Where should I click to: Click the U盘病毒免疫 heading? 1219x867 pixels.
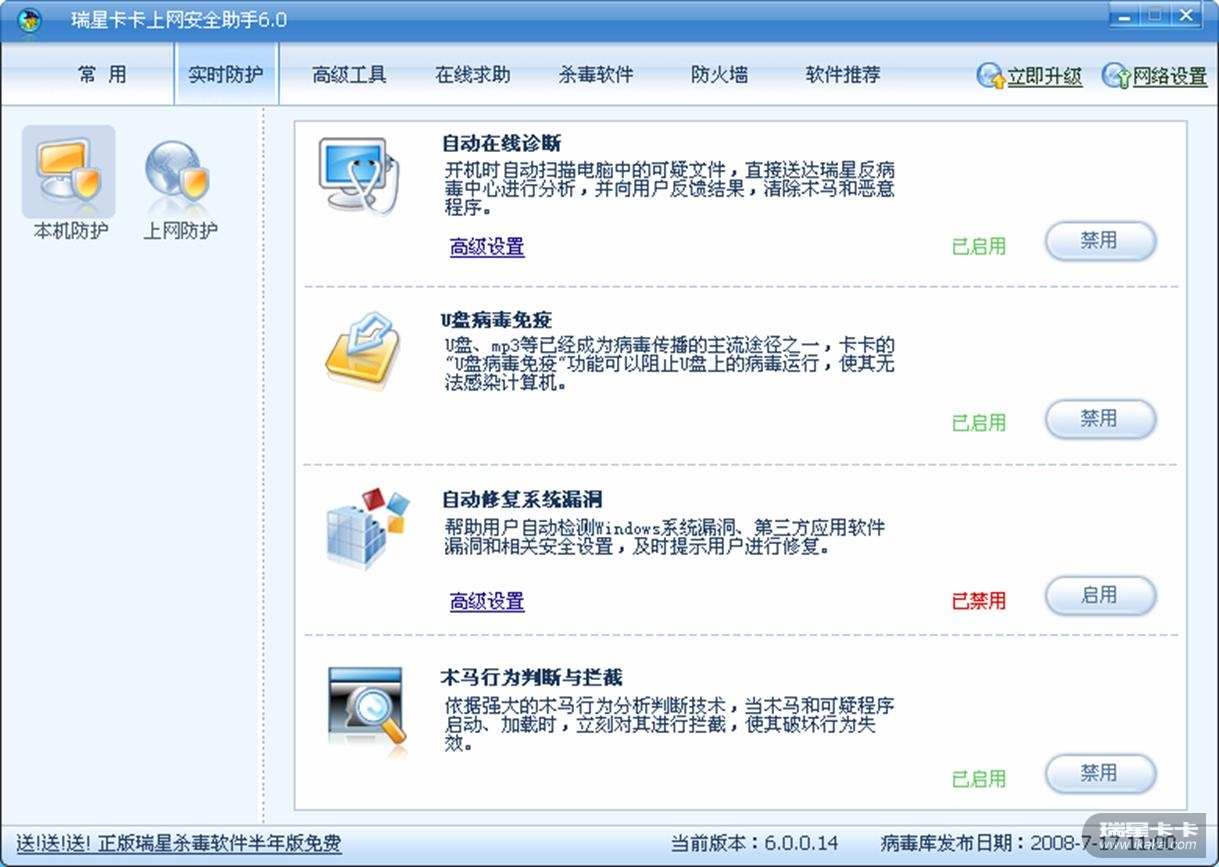pos(496,320)
